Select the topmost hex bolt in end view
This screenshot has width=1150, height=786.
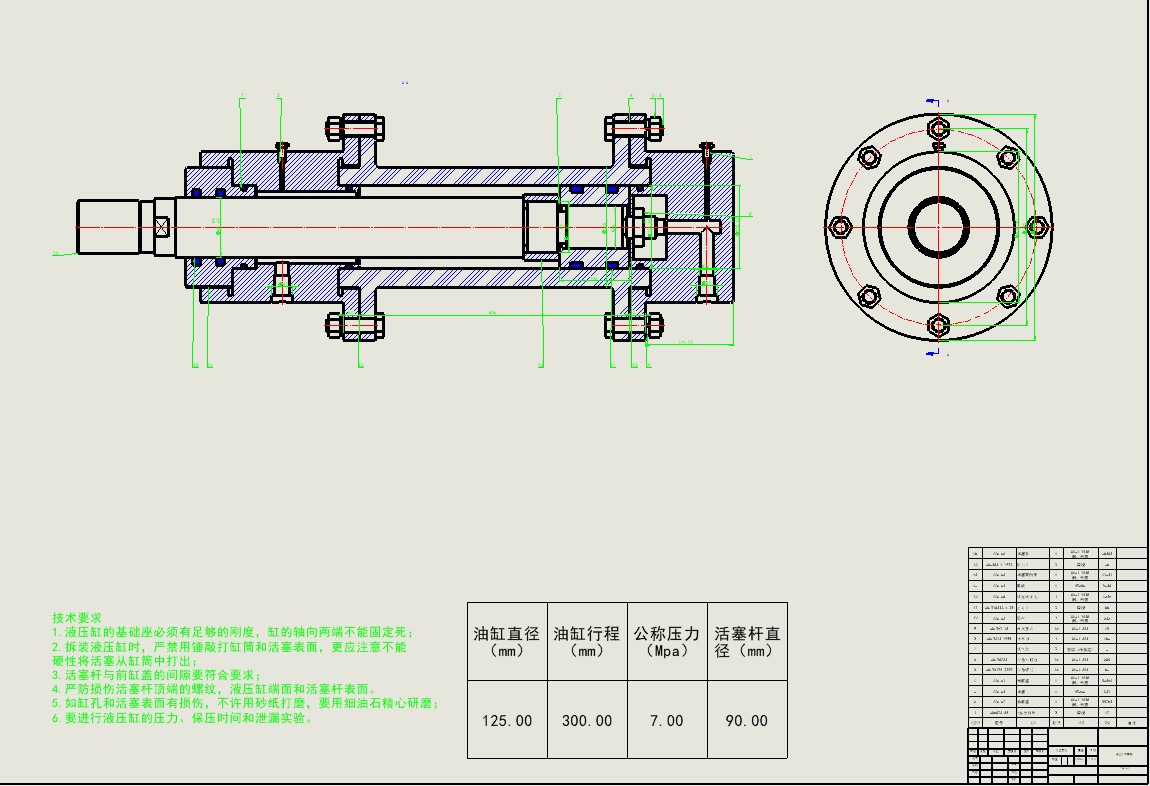[938, 129]
